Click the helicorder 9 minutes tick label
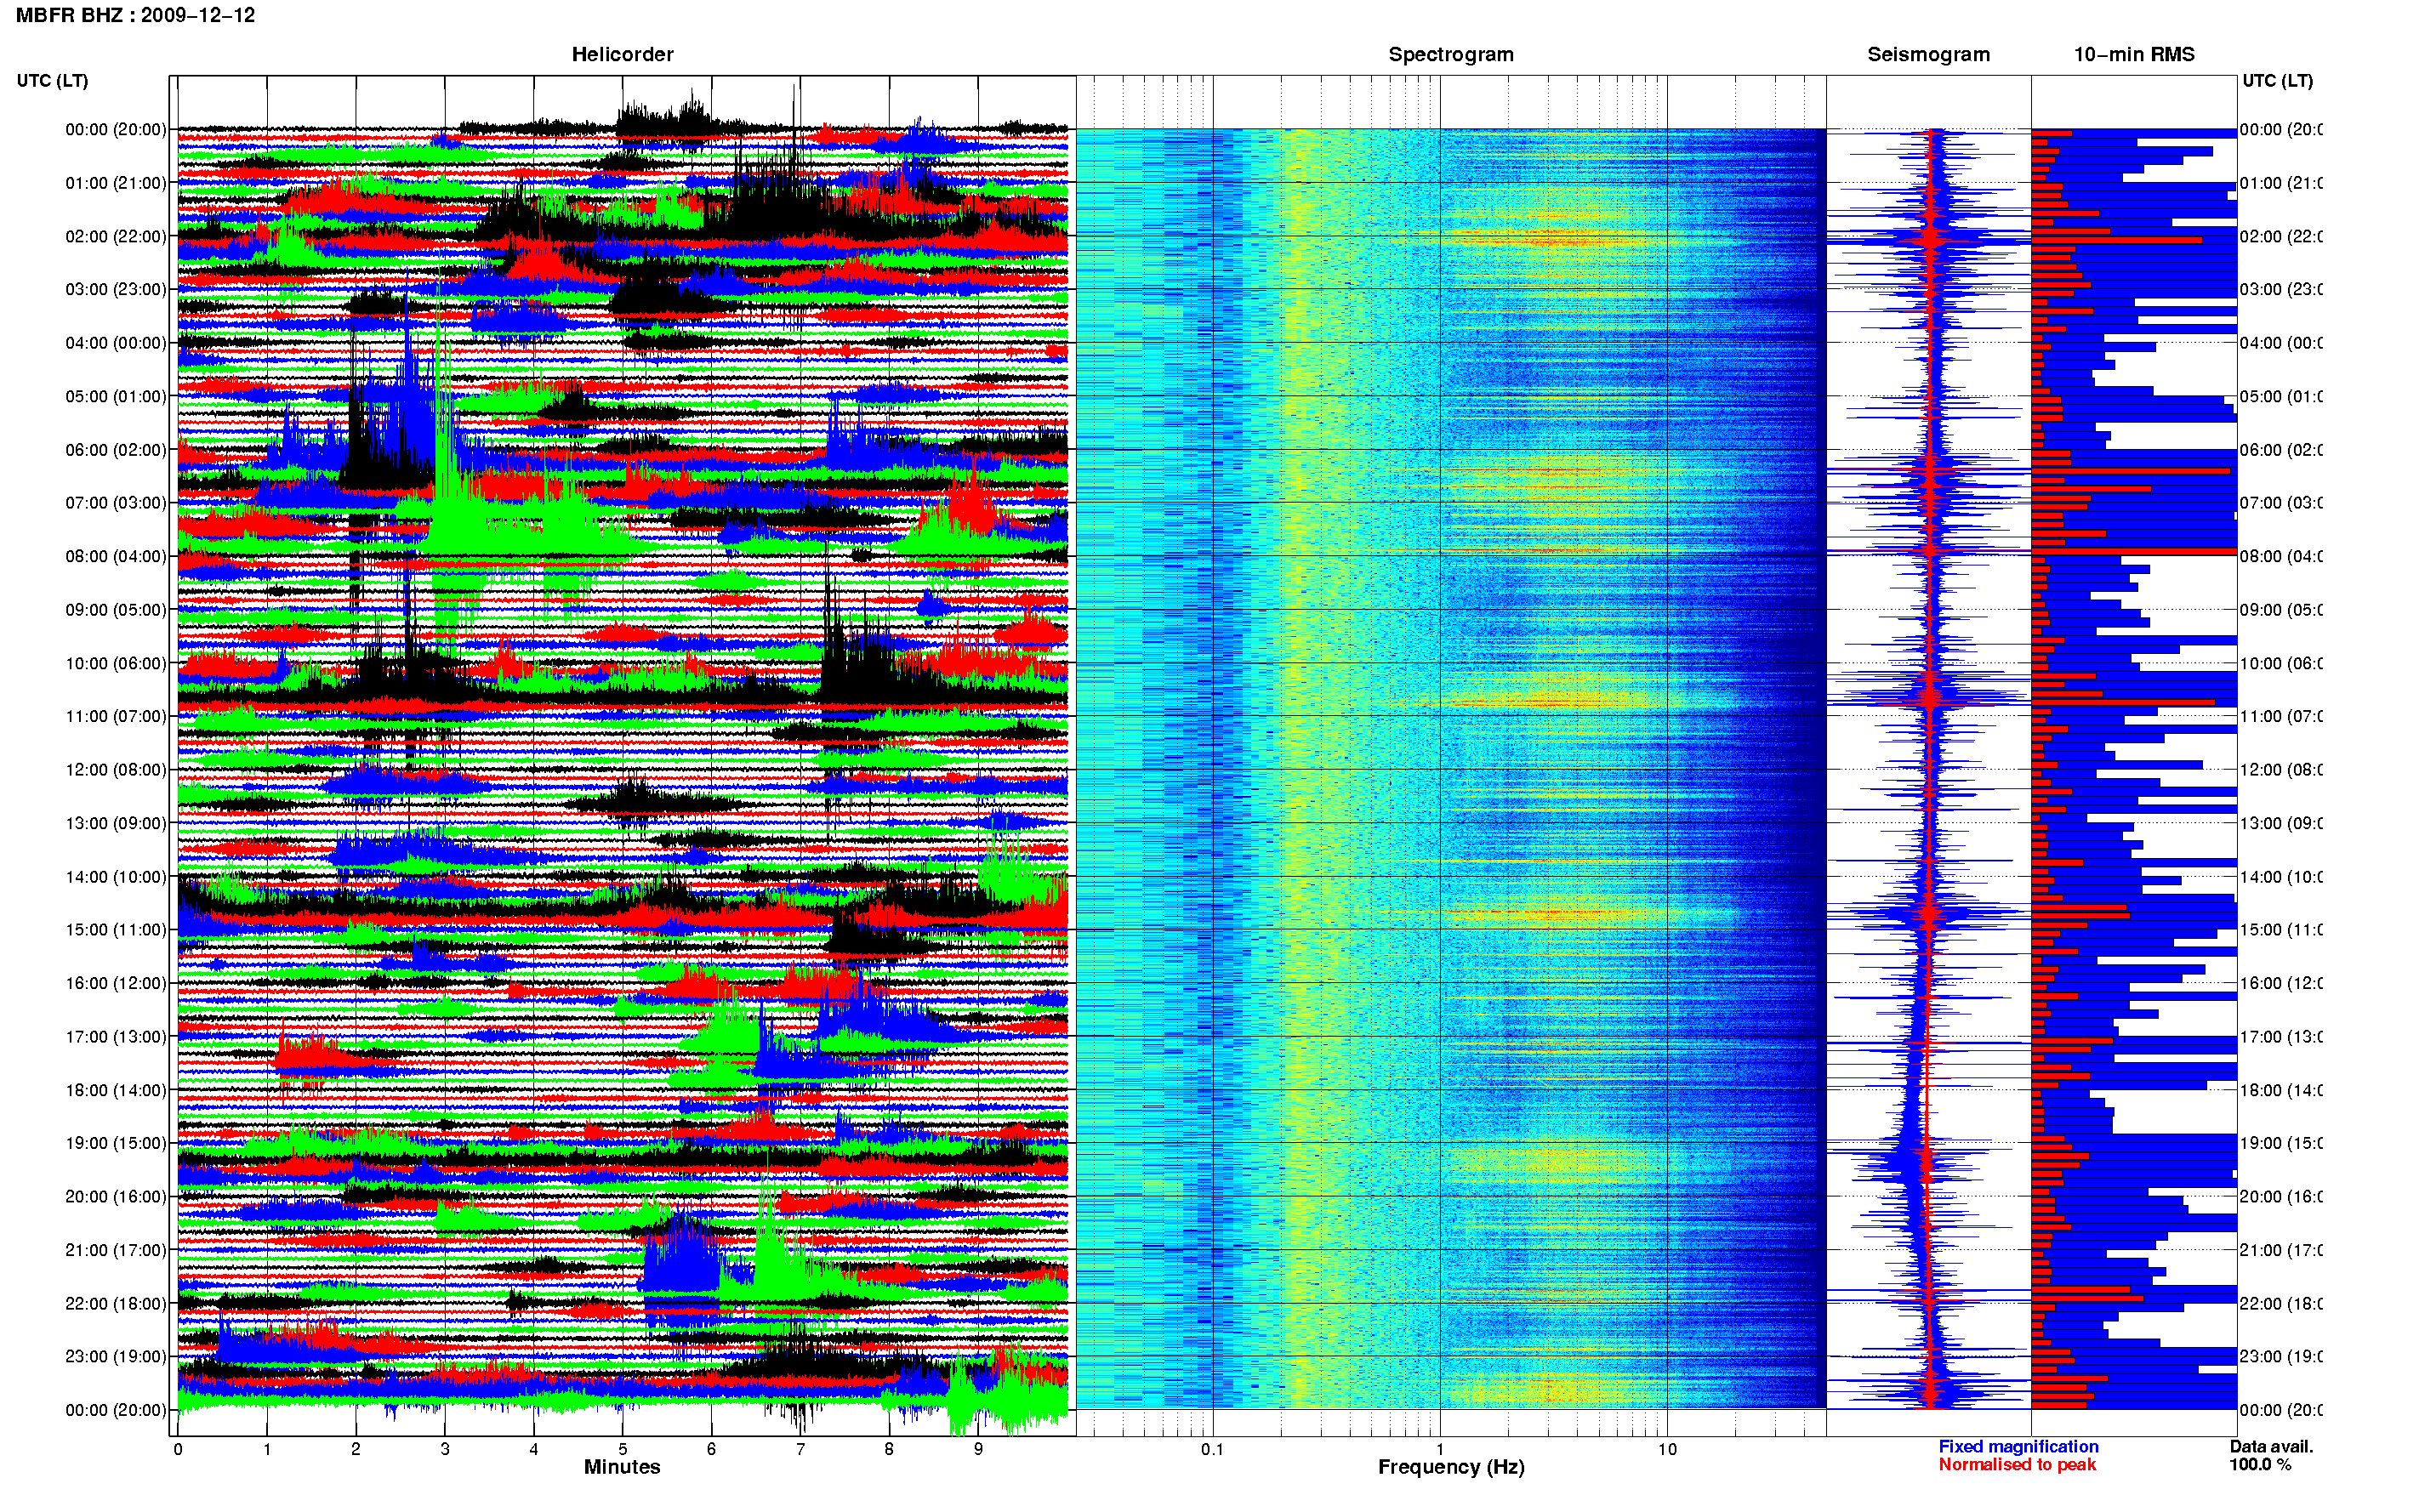2419x1512 pixels. point(978,1449)
